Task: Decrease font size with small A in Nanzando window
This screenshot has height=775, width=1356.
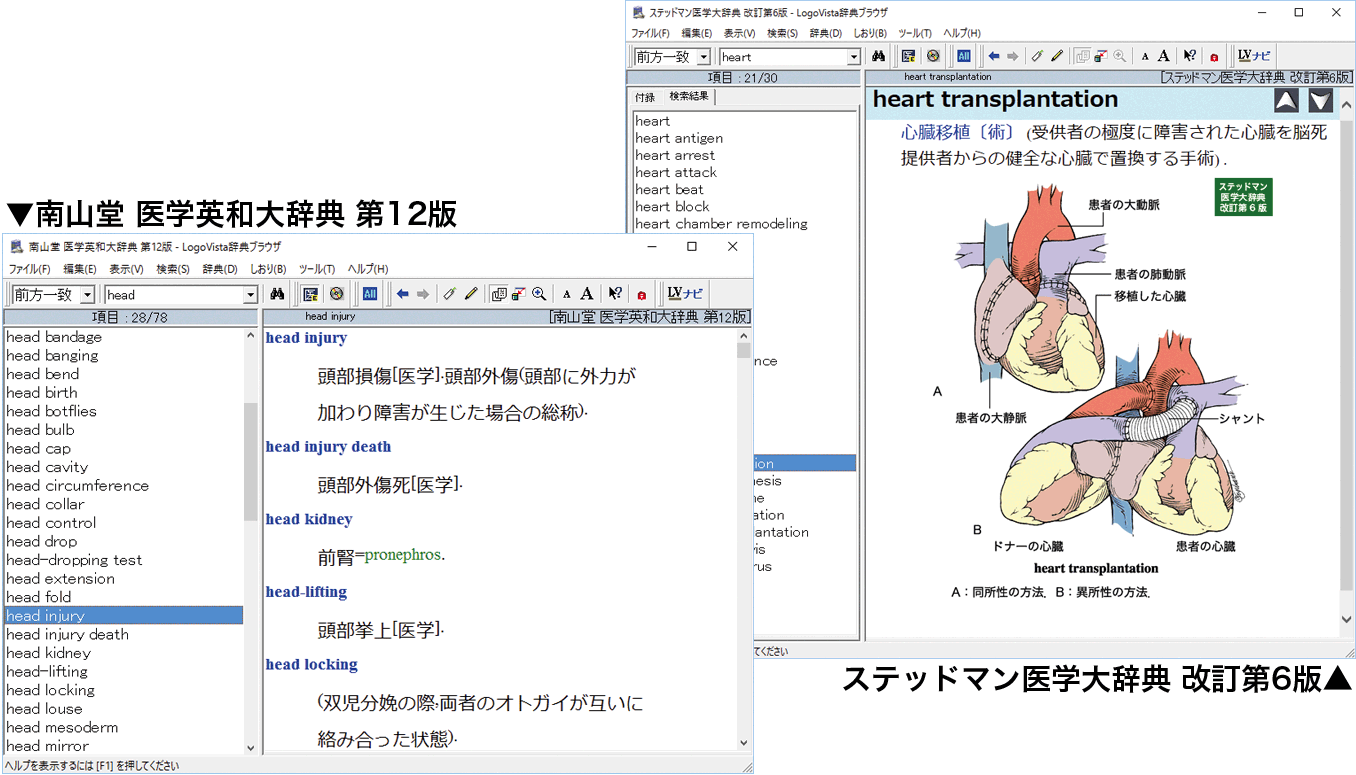Action: click(x=566, y=295)
